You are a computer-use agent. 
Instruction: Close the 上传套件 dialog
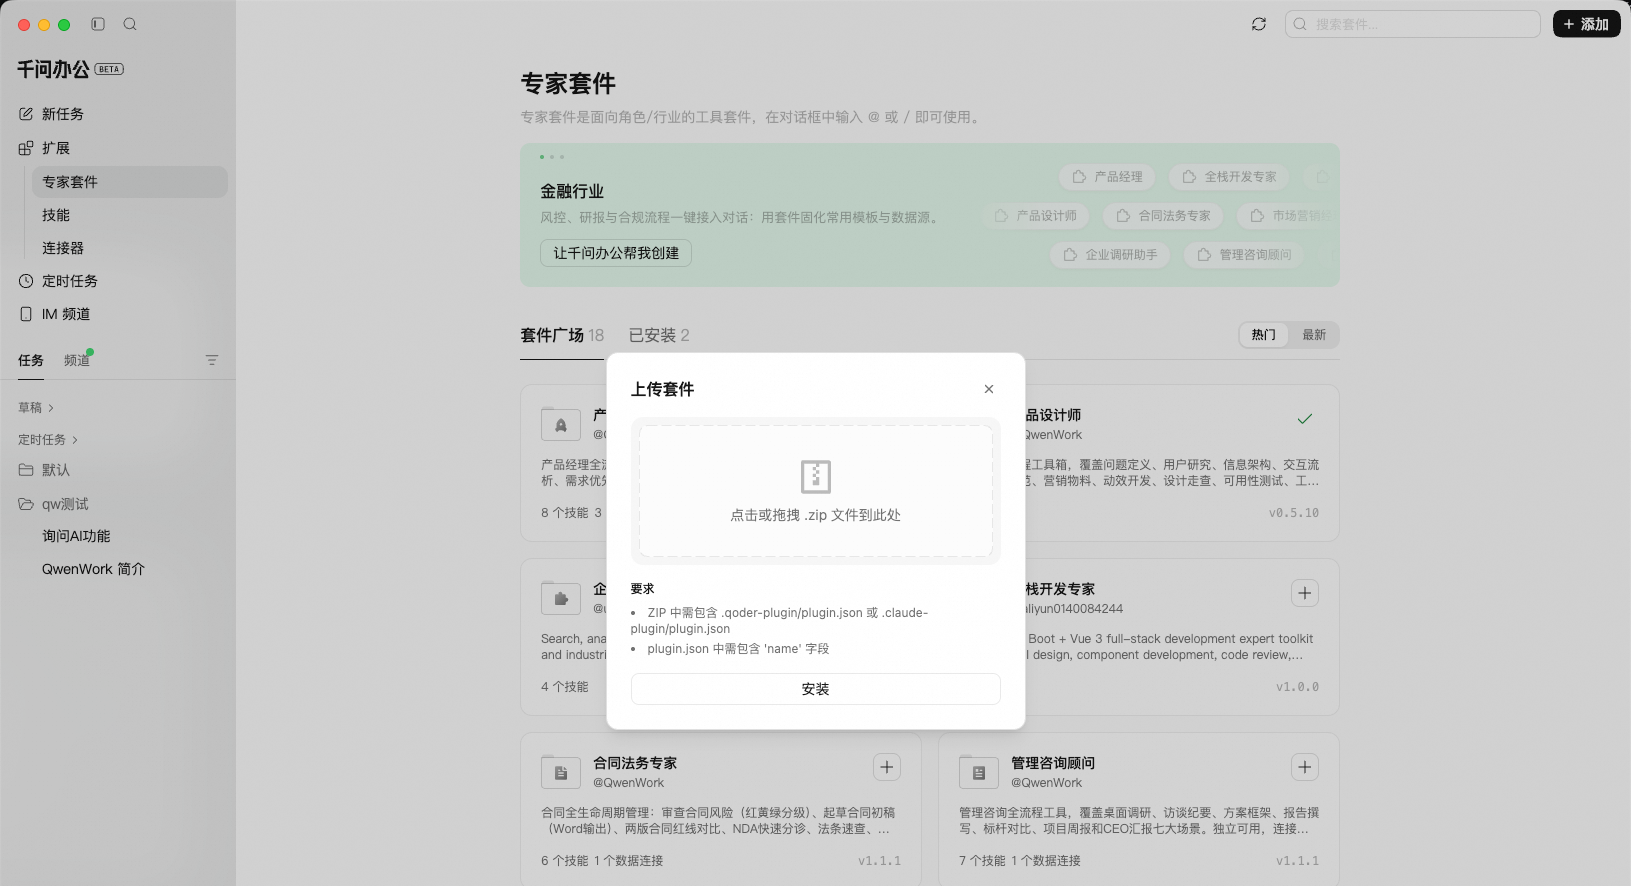[x=988, y=389]
